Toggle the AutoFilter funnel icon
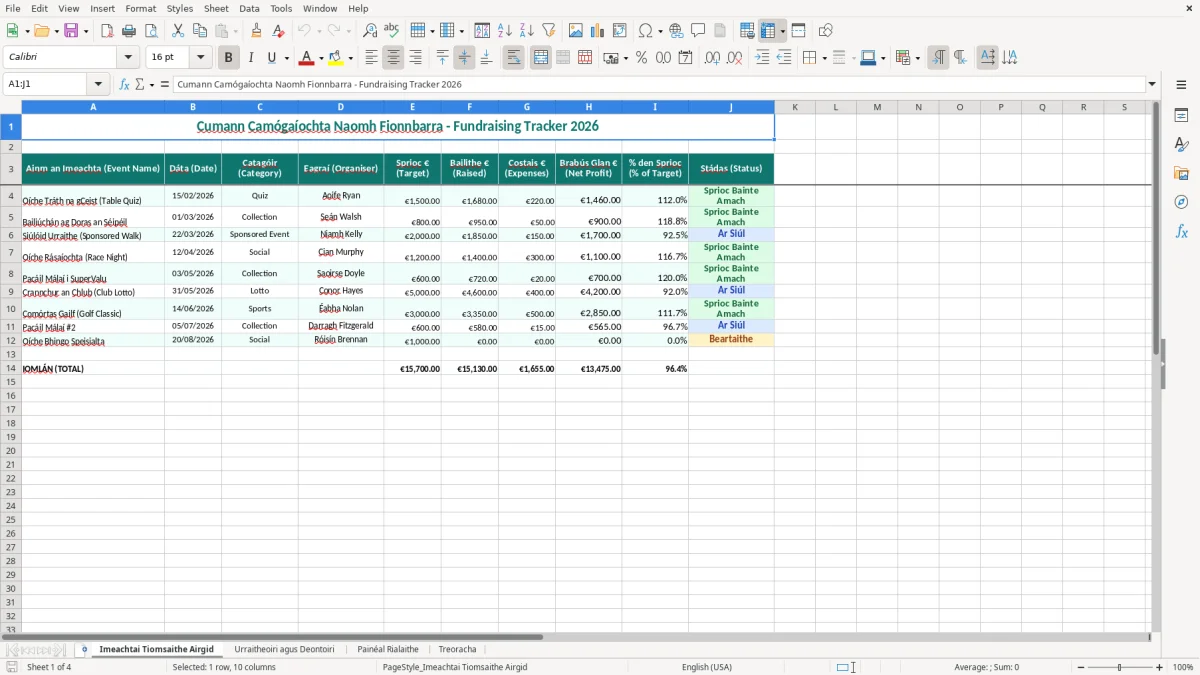1200x675 pixels. tap(549, 31)
